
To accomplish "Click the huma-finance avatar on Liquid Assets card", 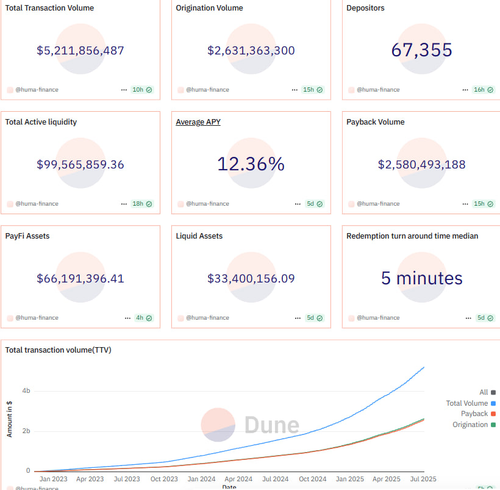I will (181, 318).
